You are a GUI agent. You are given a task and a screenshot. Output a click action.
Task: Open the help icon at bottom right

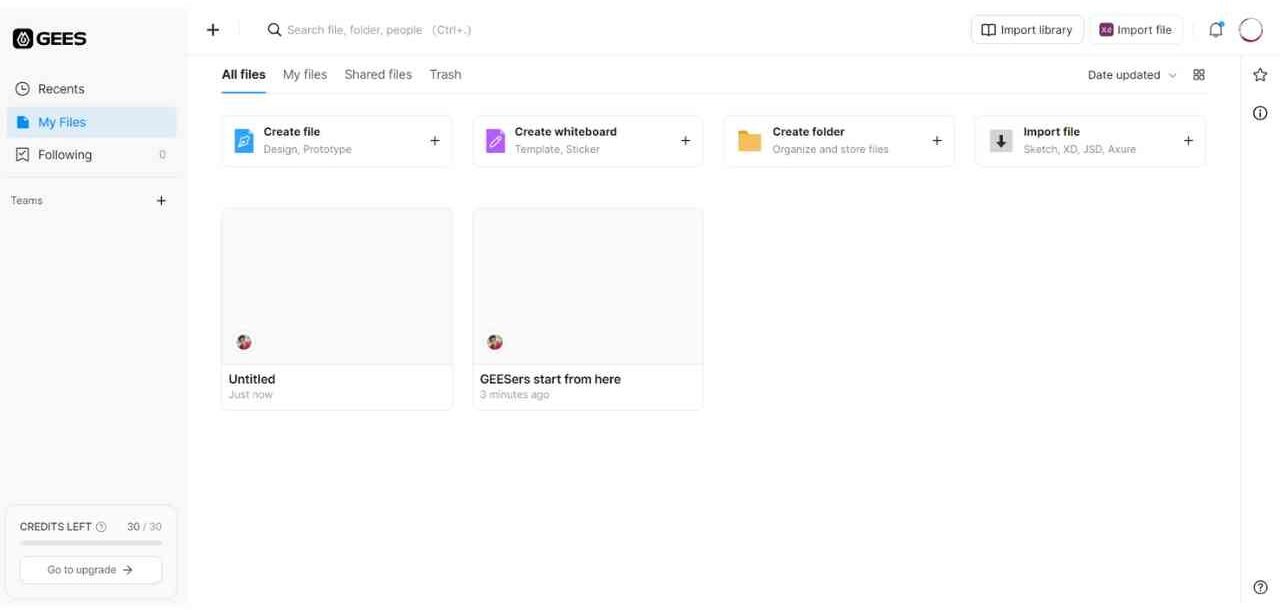[x=1259, y=586]
